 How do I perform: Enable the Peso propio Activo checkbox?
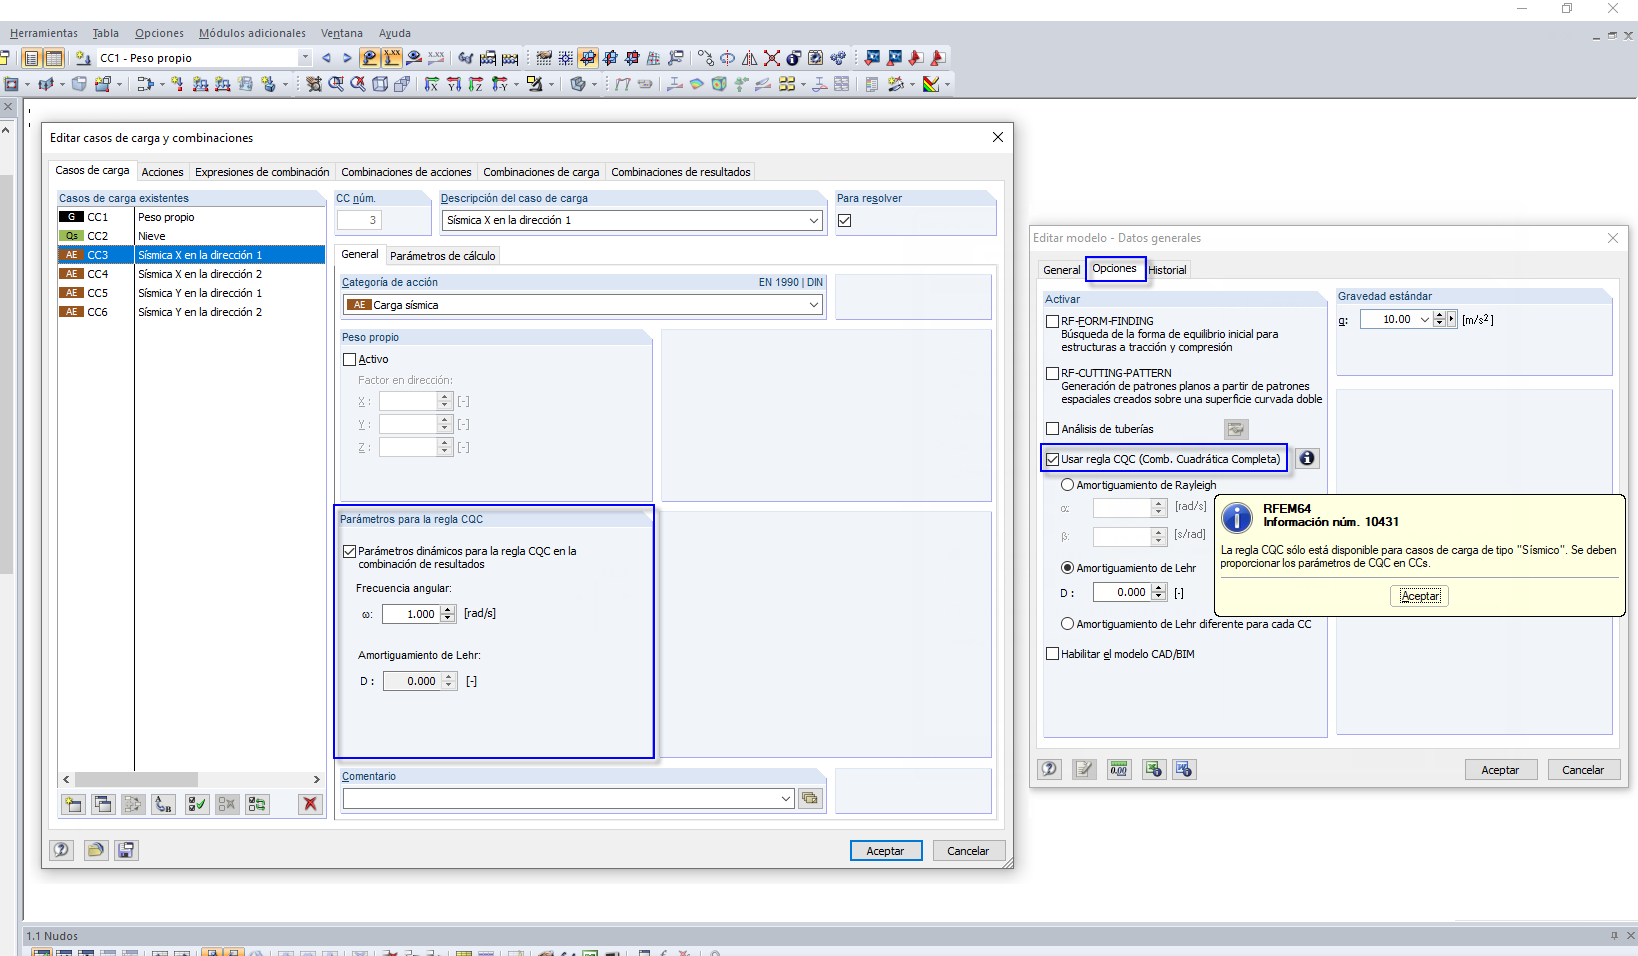350,359
